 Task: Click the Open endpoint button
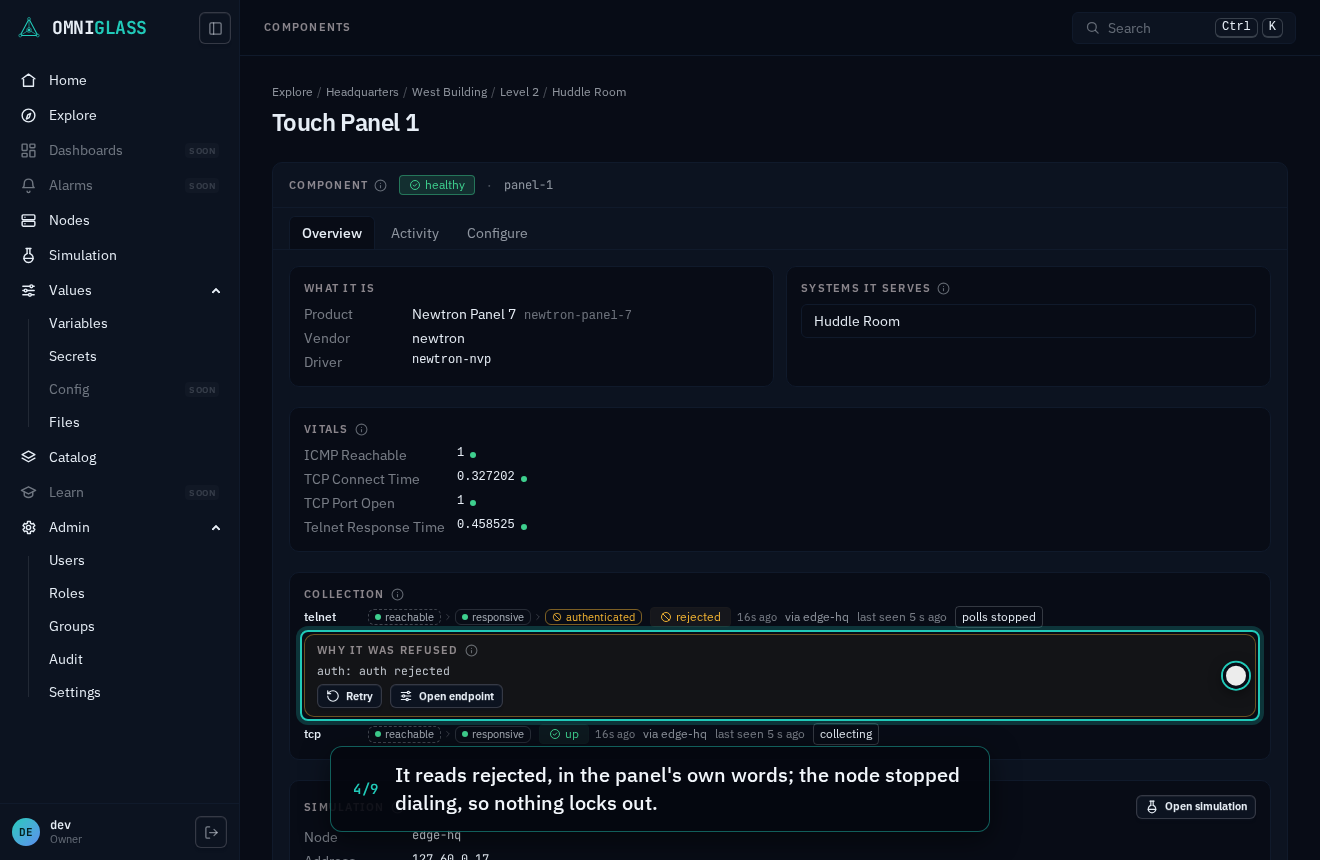446,696
